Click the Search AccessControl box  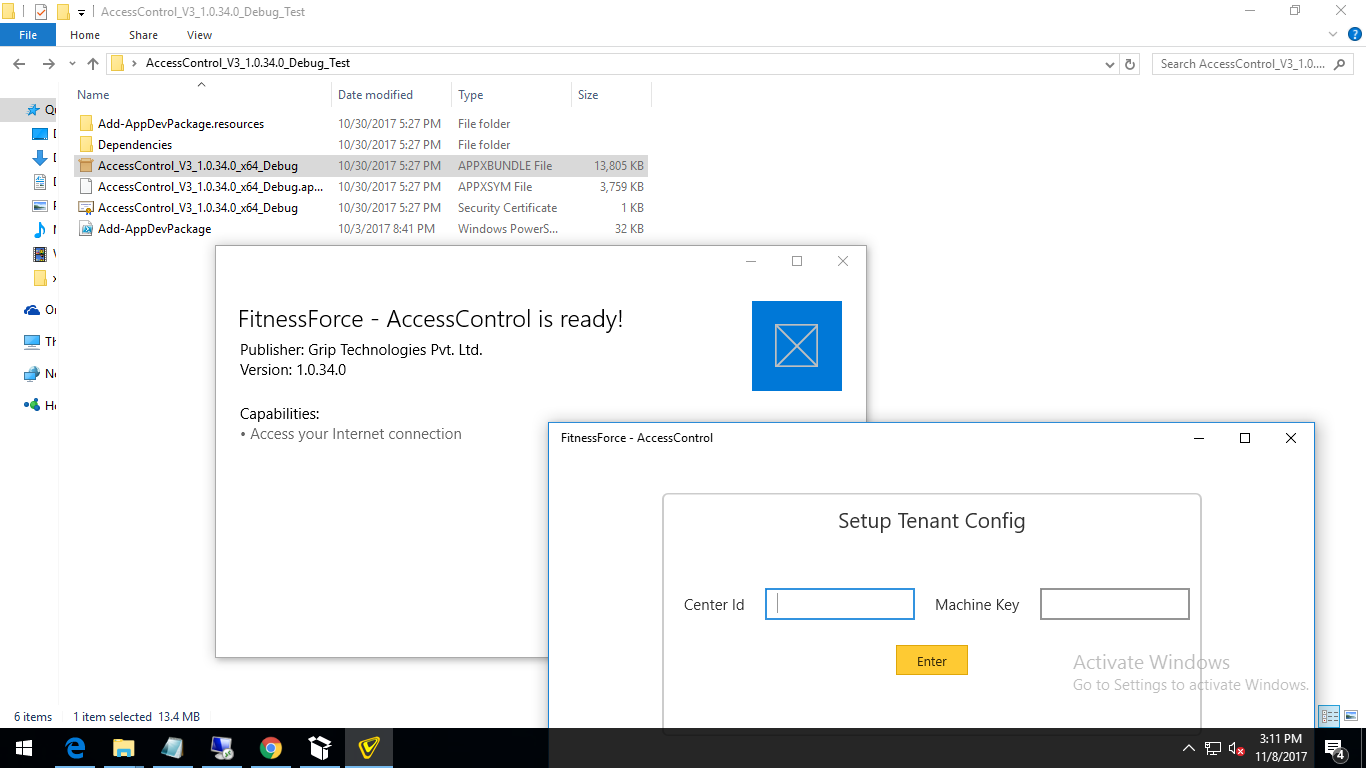[1251, 64]
